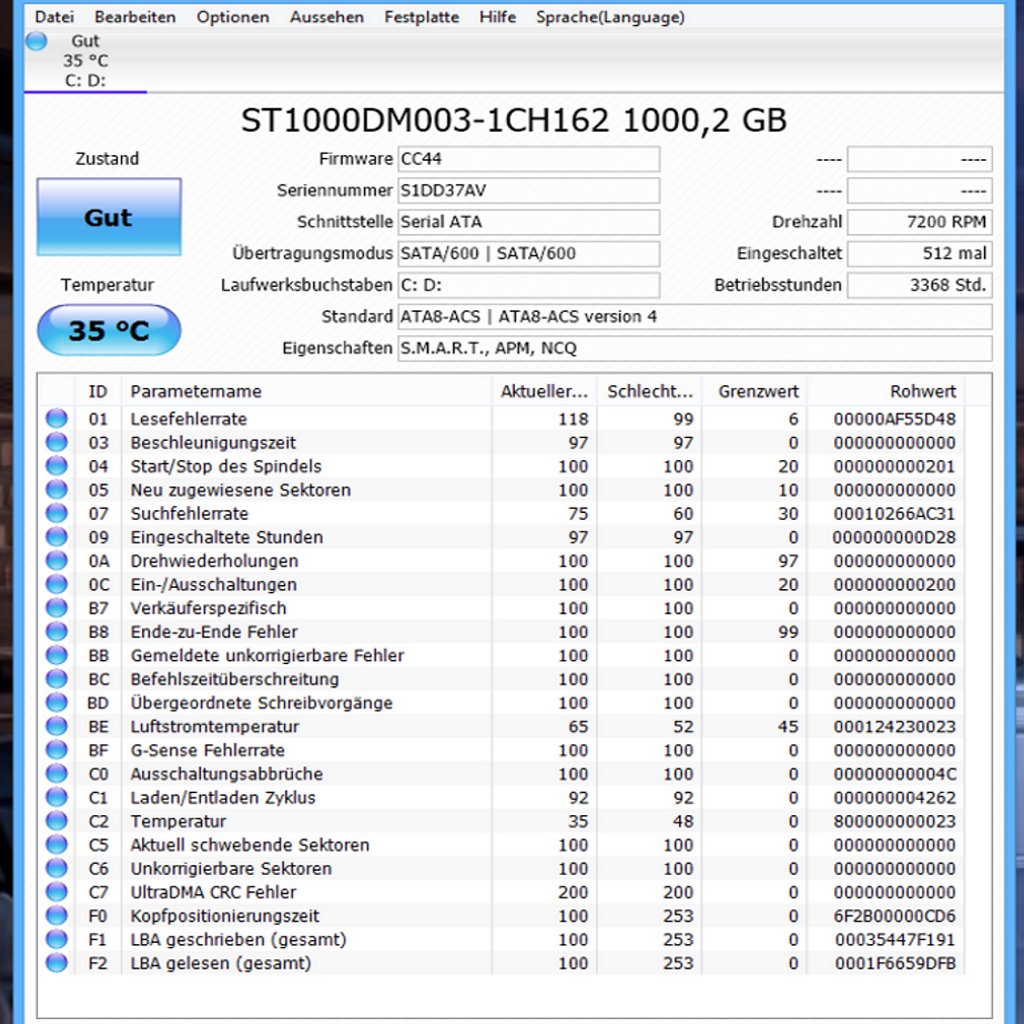The image size is (1024, 1024).
Task: Select the UltraDMA CRC Fehler text
Action: [213, 891]
